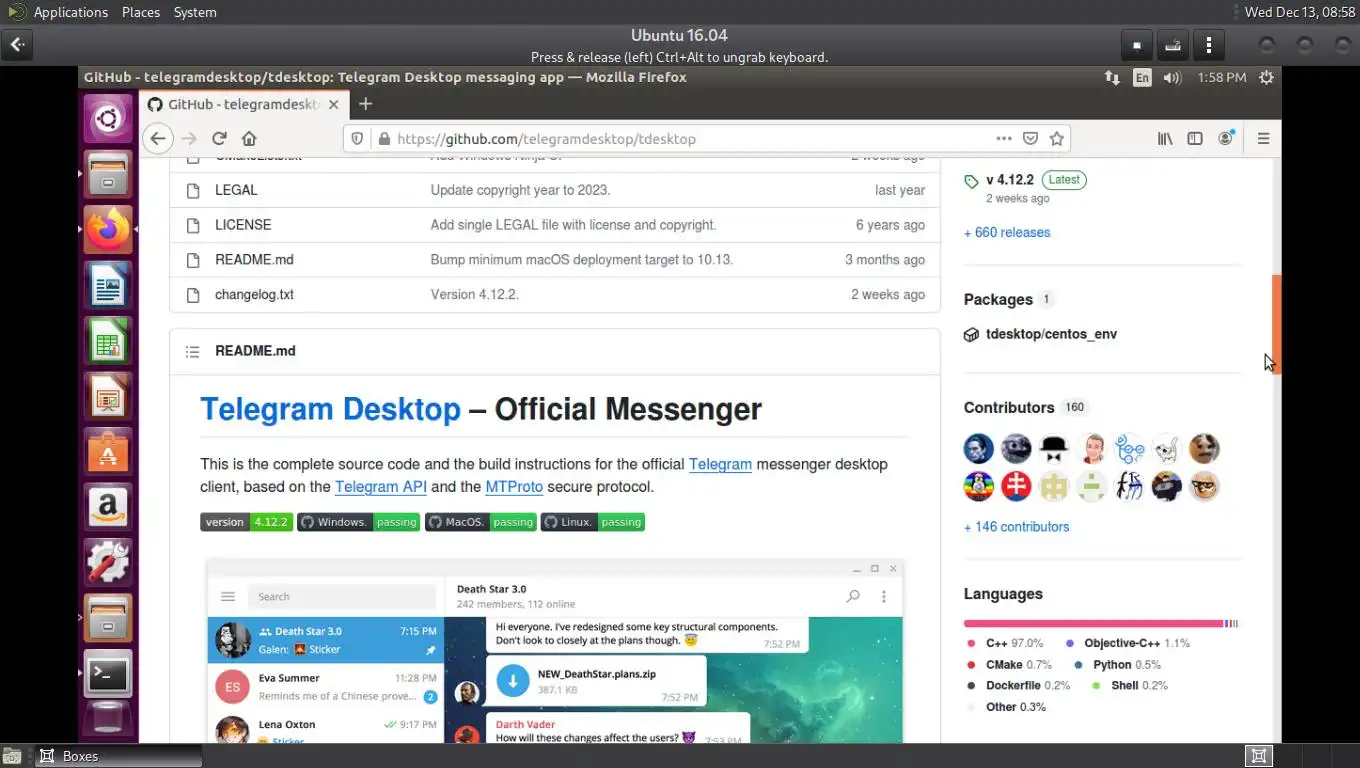Open the Places menu
Screen dimensions: 1360x768
[x=141, y=12]
